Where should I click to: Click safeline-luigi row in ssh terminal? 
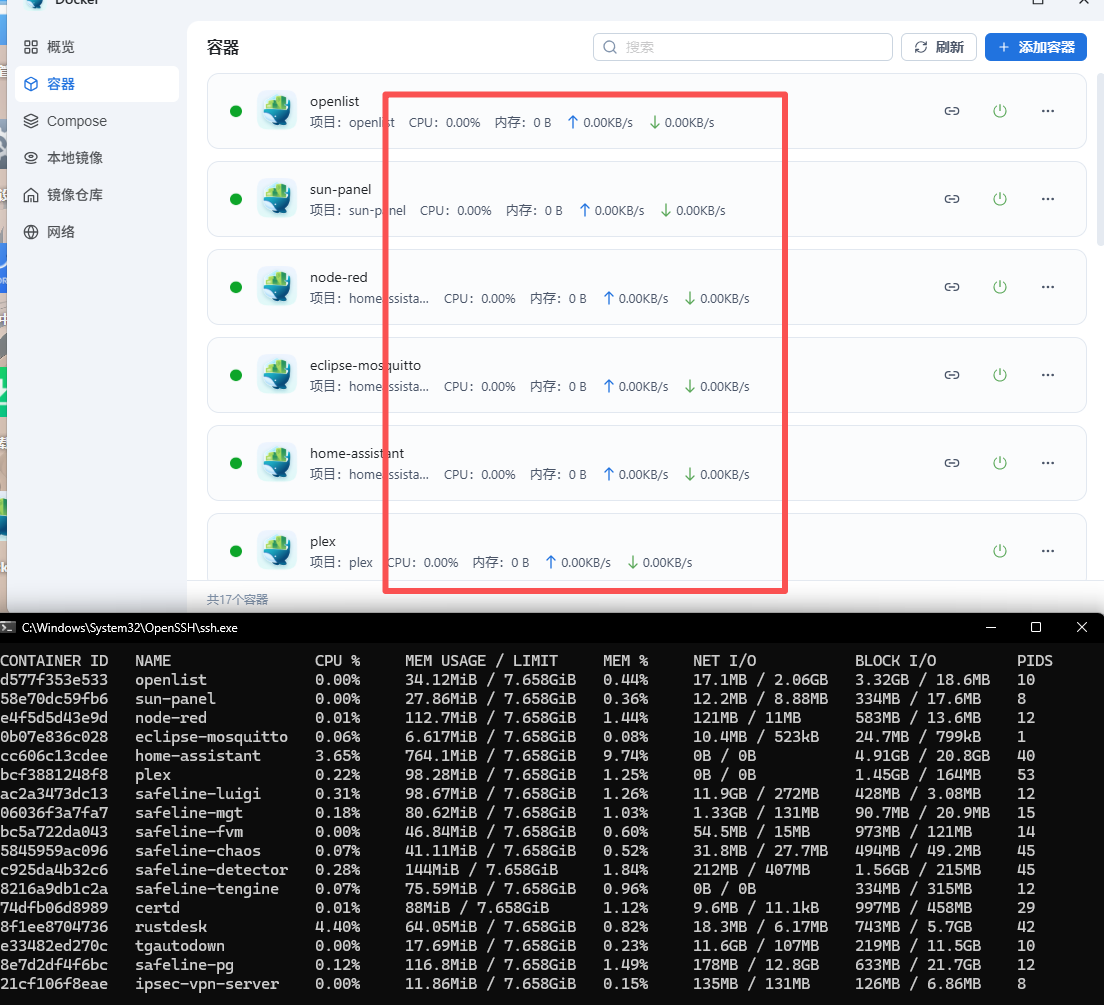click(x=525, y=794)
